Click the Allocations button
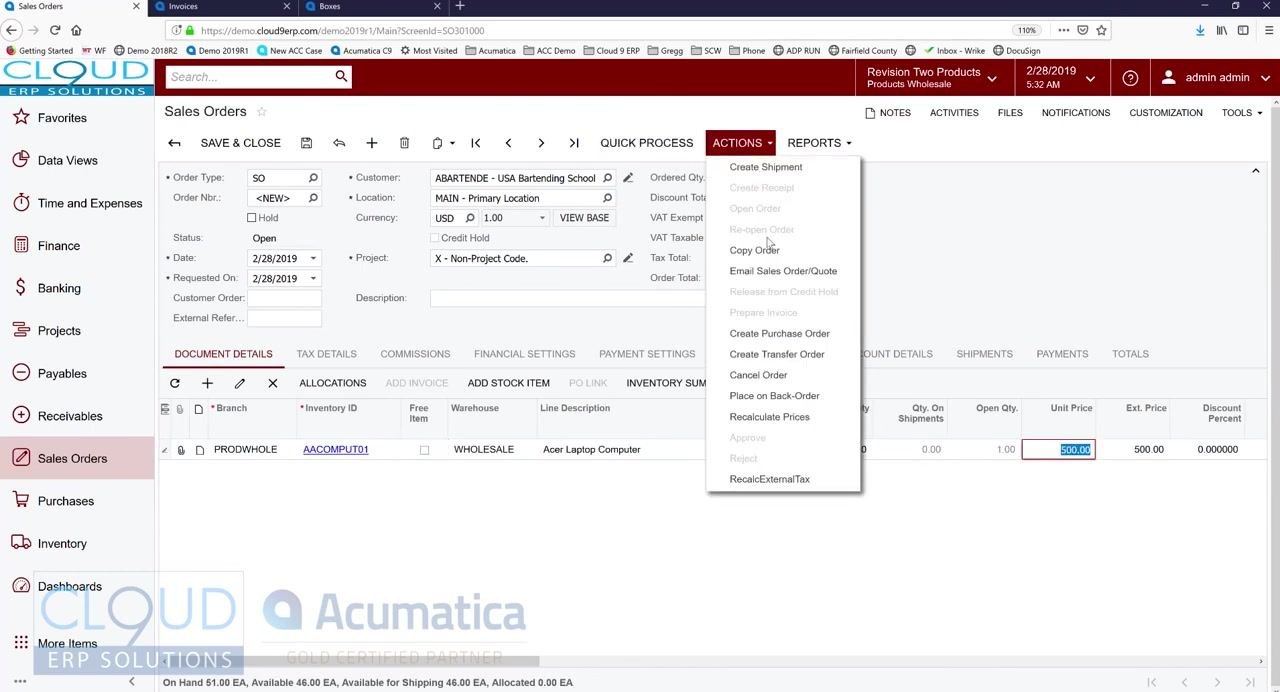This screenshot has width=1280, height=692. (333, 383)
